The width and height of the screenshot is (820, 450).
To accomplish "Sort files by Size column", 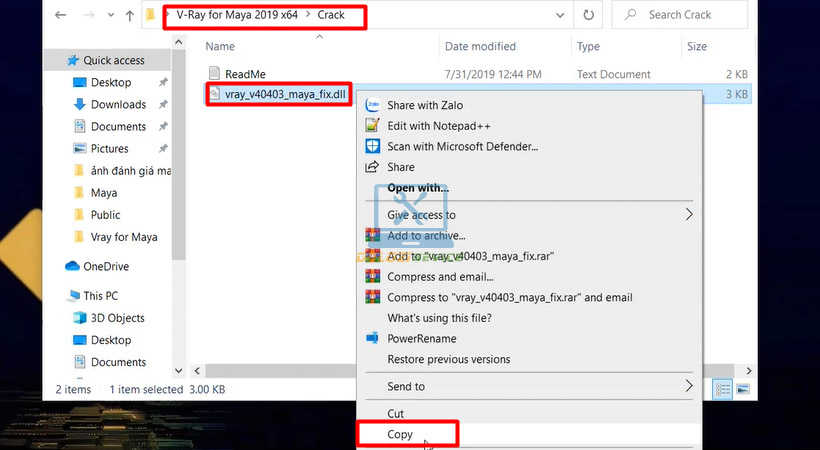I will pyautogui.click(x=697, y=46).
